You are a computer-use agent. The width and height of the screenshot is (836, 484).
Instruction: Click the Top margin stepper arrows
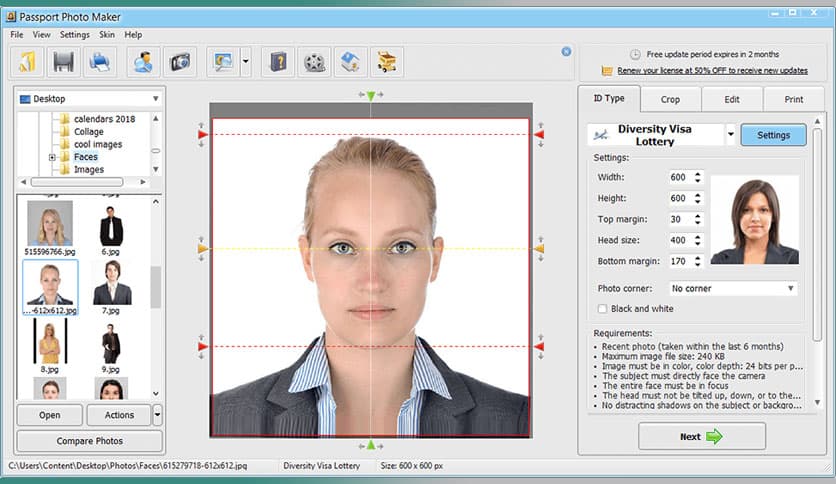point(697,219)
